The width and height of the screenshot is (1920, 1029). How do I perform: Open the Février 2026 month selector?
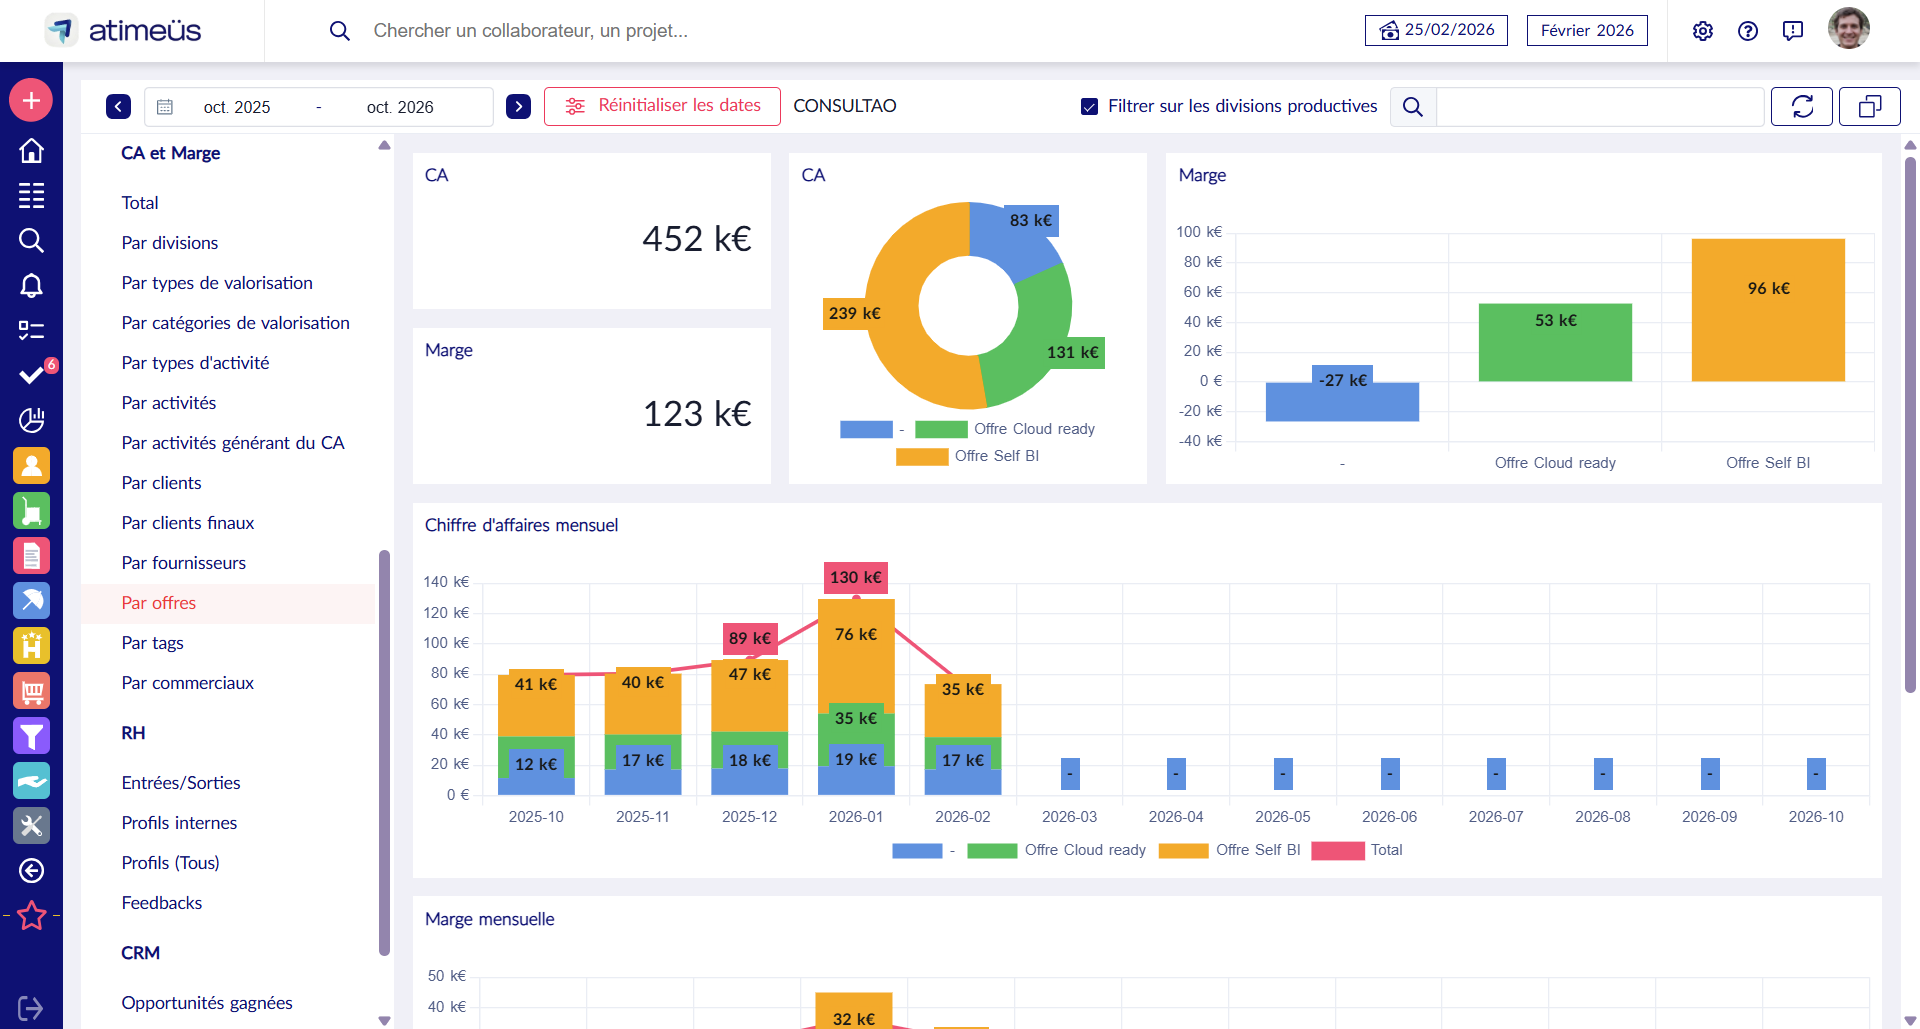click(x=1586, y=31)
